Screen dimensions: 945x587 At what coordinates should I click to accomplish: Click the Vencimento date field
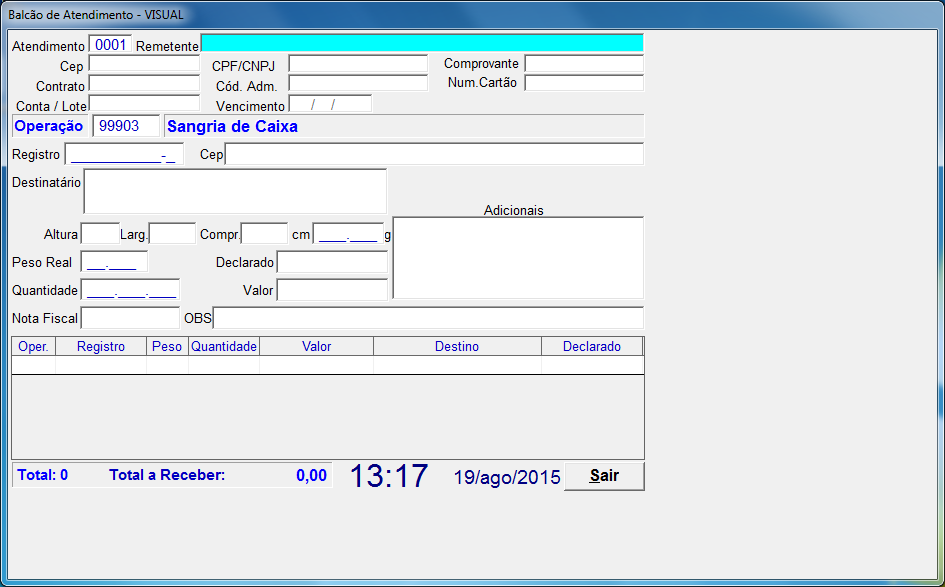(330, 104)
